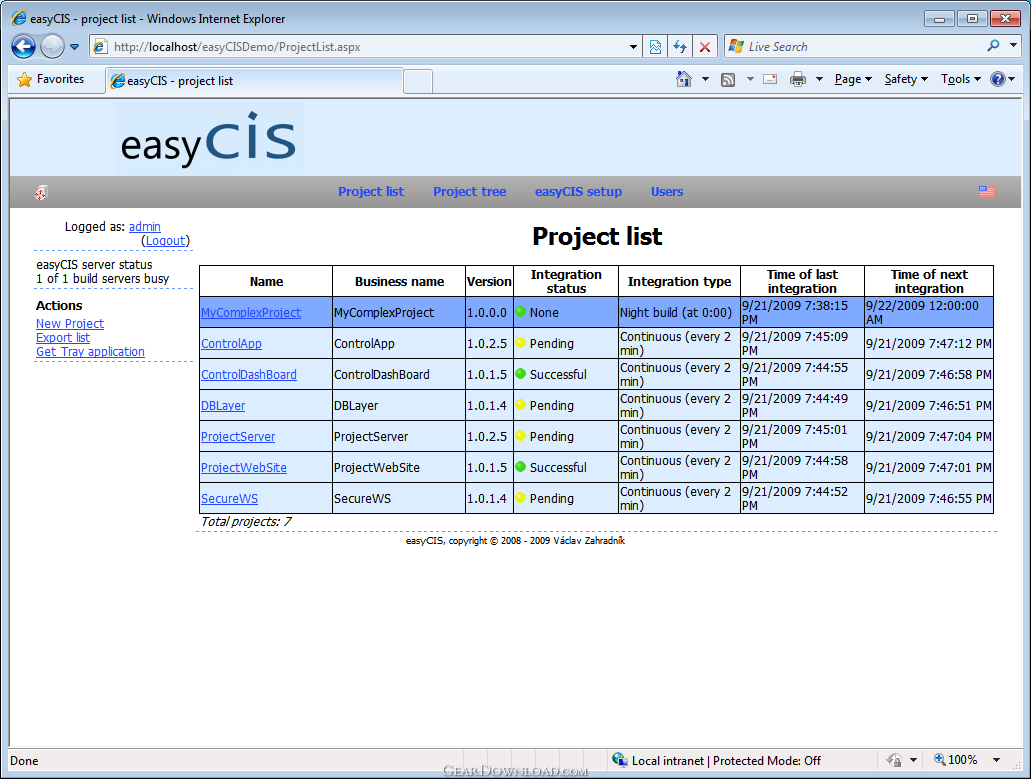This screenshot has width=1031, height=779.
Task: Open the MyComplexProject project link
Action: pyautogui.click(x=251, y=313)
